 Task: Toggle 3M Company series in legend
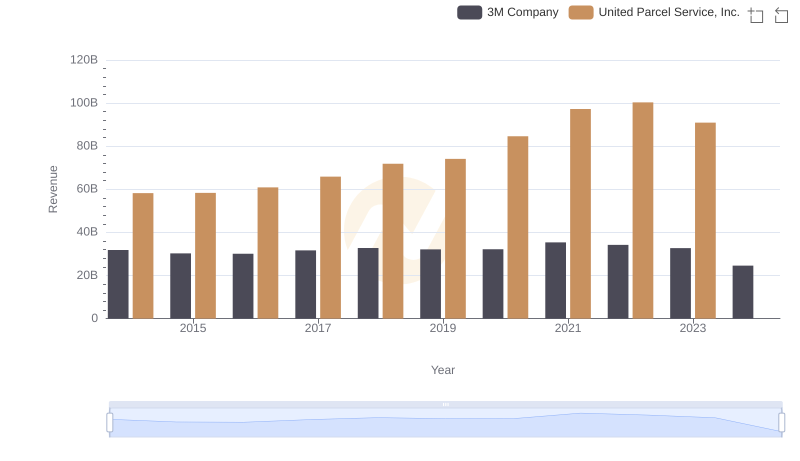pos(508,12)
